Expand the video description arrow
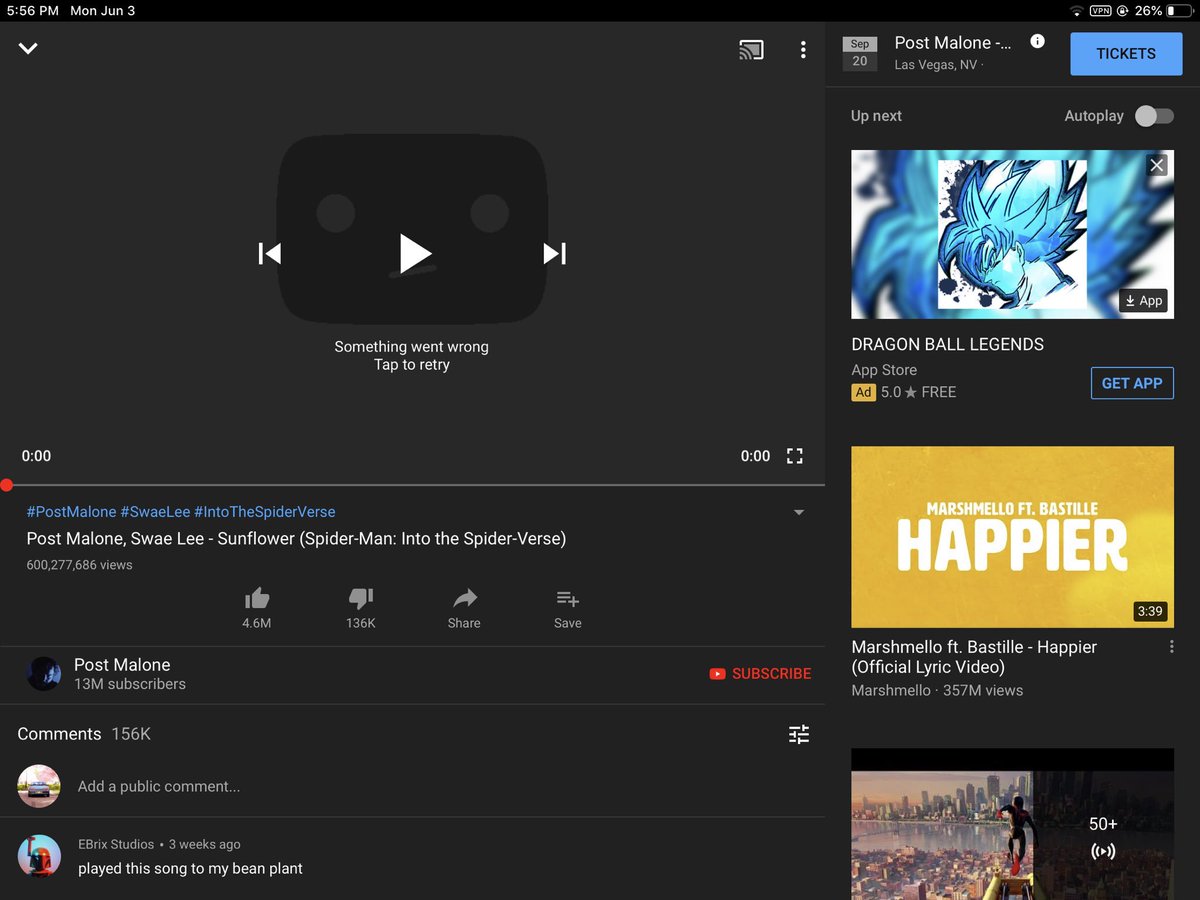Viewport: 1200px width, 900px height. pos(799,512)
